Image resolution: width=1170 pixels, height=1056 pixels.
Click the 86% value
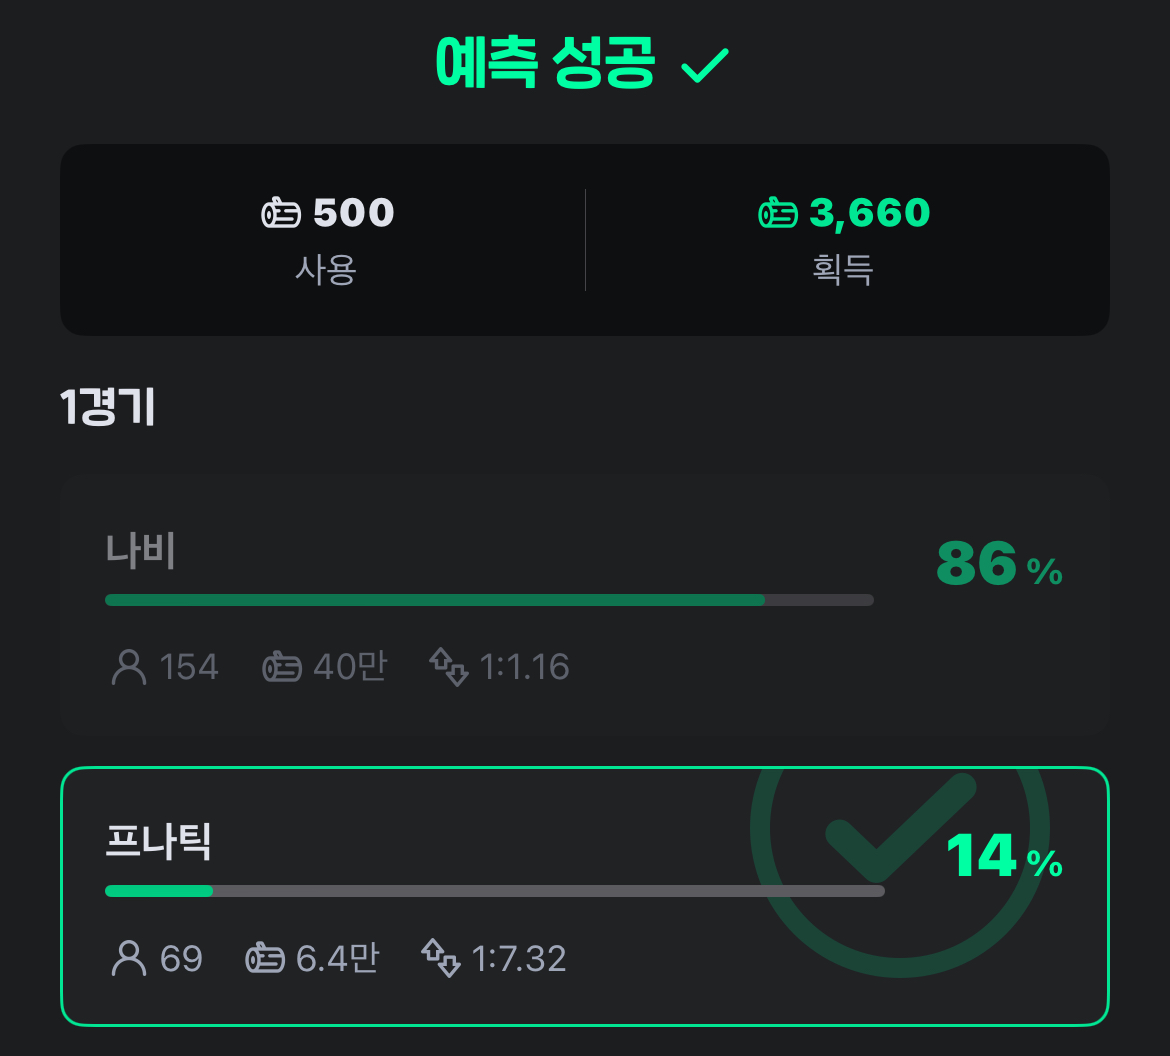pos(998,564)
